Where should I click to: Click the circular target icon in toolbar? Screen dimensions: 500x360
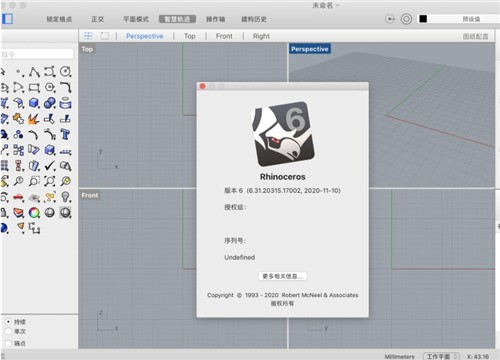tap(406, 19)
